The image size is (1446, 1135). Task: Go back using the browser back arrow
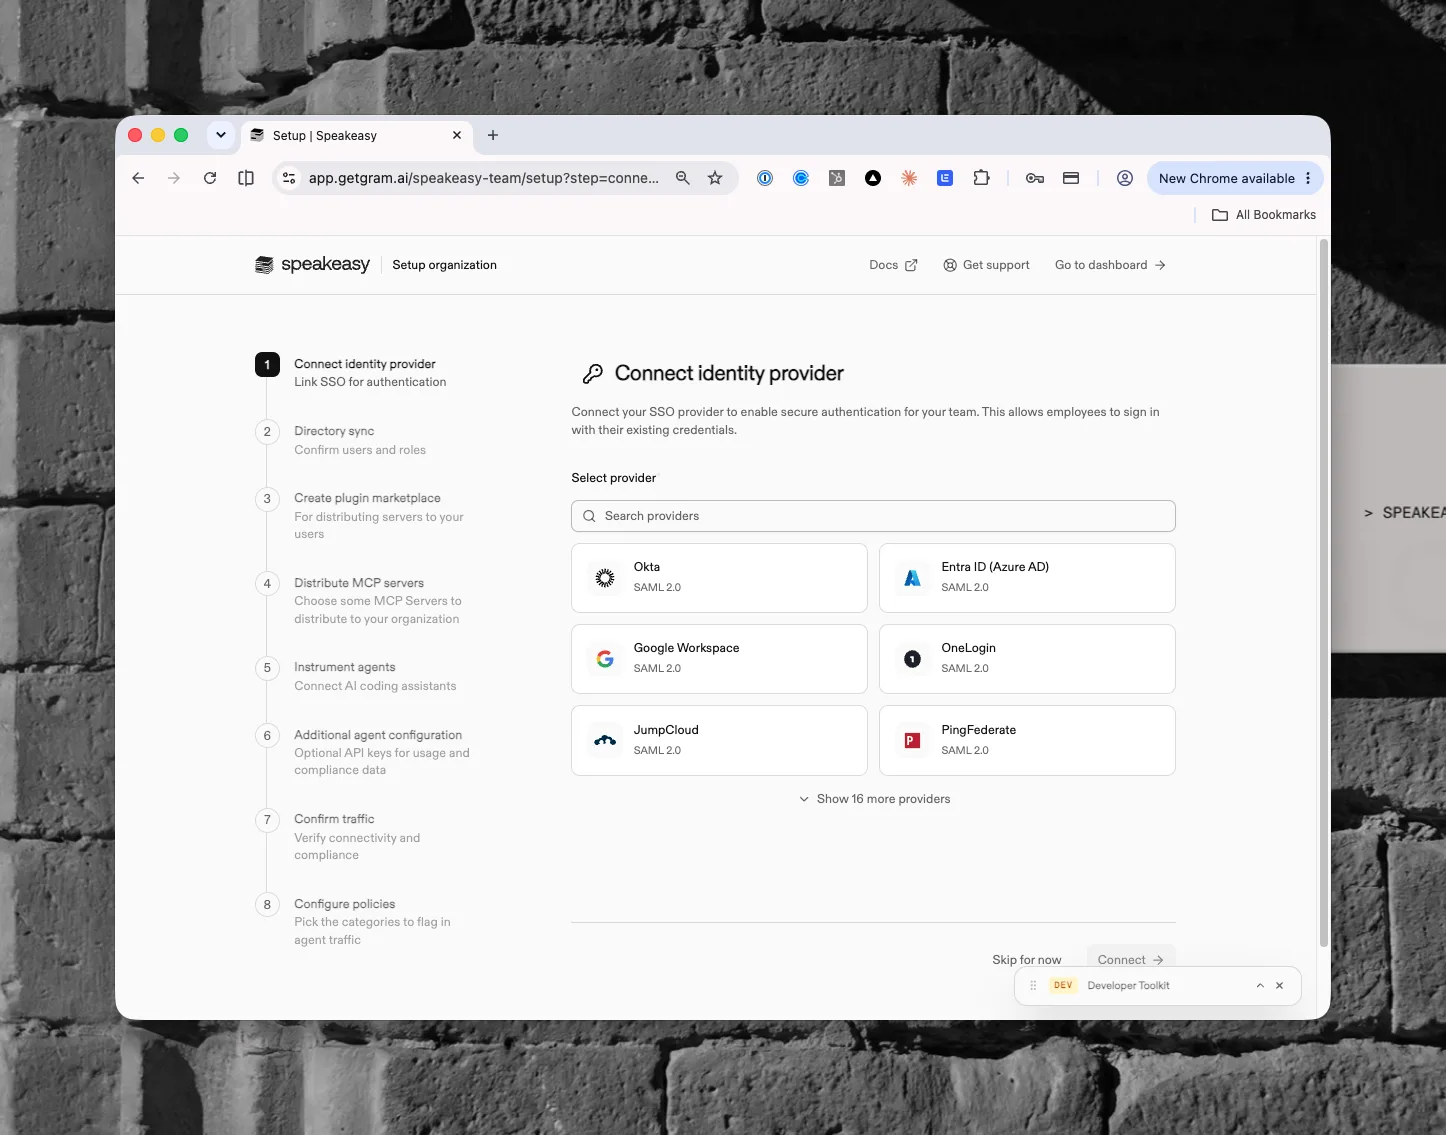pos(138,178)
